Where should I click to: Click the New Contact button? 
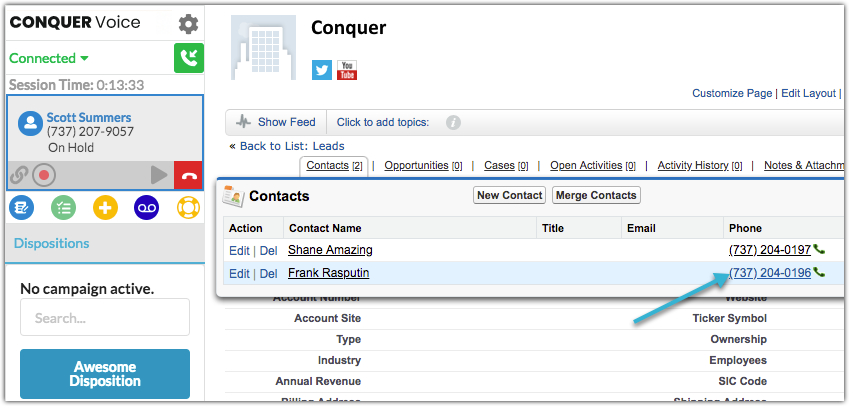(510, 195)
